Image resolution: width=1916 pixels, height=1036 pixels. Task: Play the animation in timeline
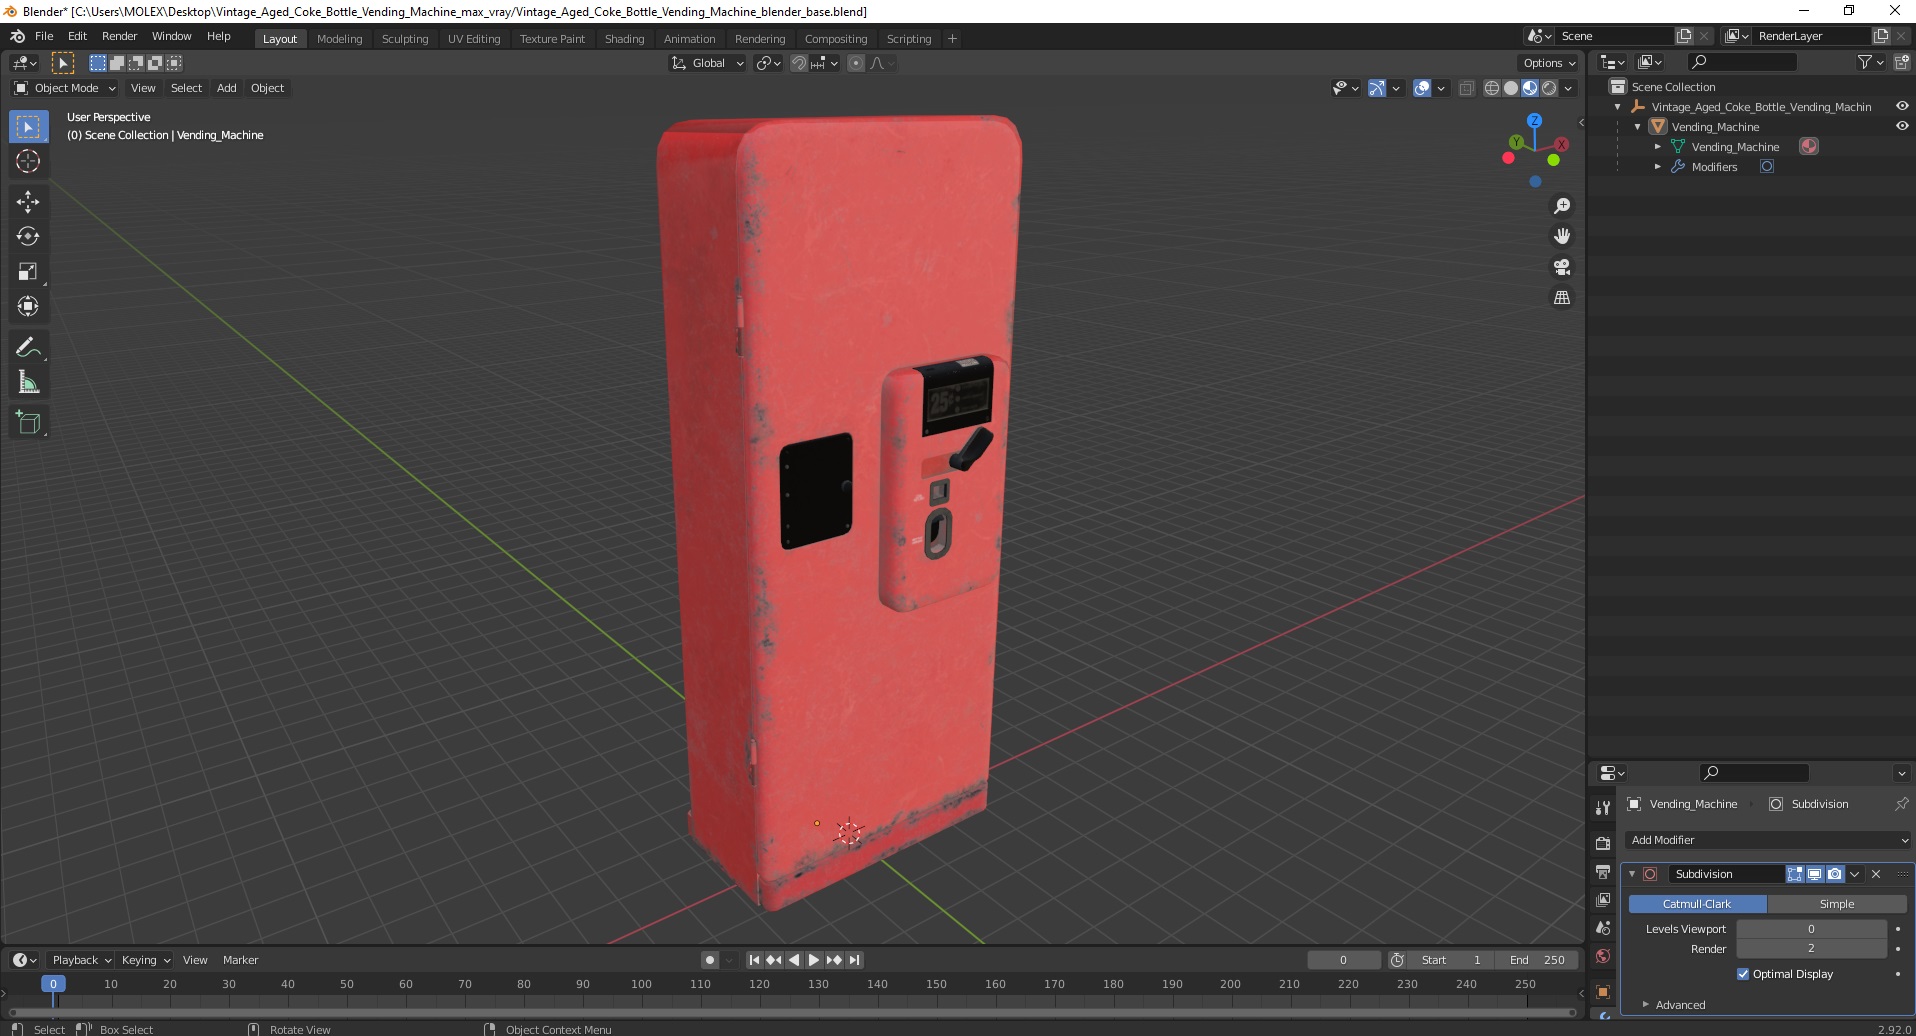click(813, 960)
